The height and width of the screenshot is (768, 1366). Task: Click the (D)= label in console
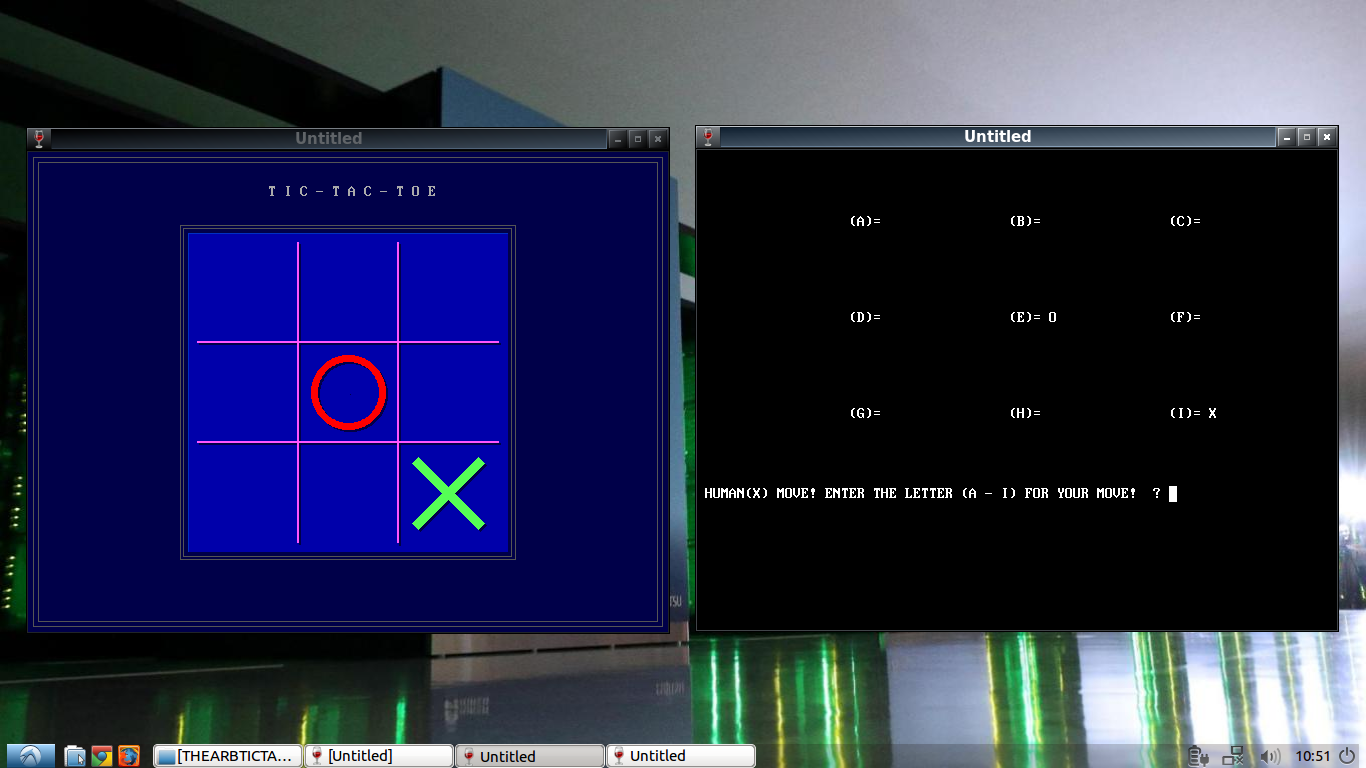tap(865, 317)
